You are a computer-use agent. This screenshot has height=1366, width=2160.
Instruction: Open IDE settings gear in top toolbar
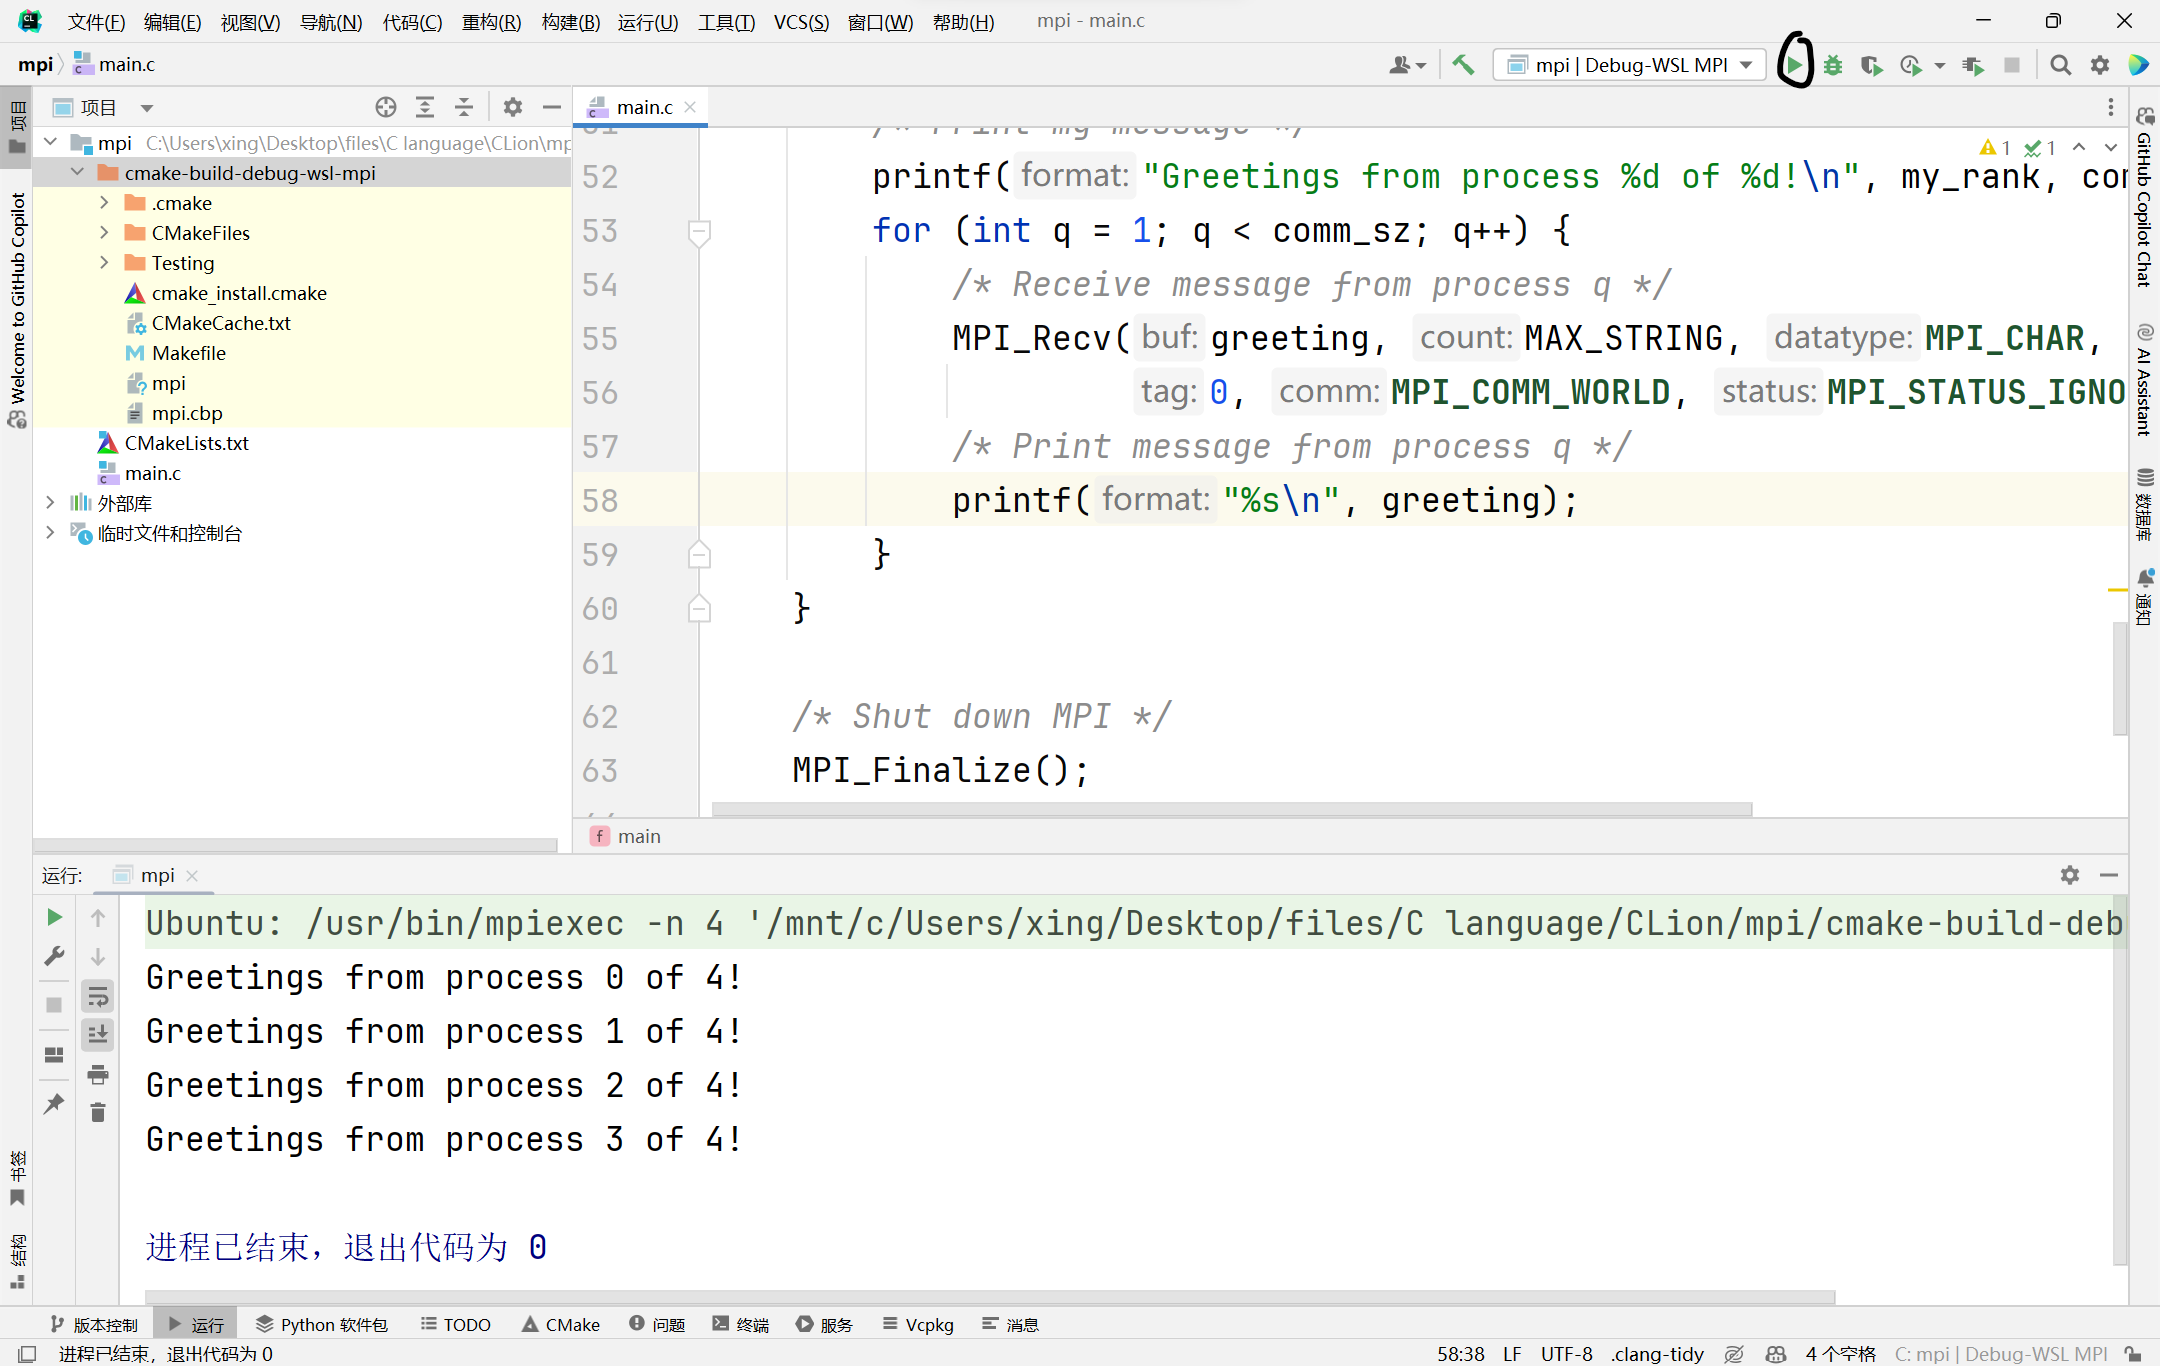[x=2100, y=65]
